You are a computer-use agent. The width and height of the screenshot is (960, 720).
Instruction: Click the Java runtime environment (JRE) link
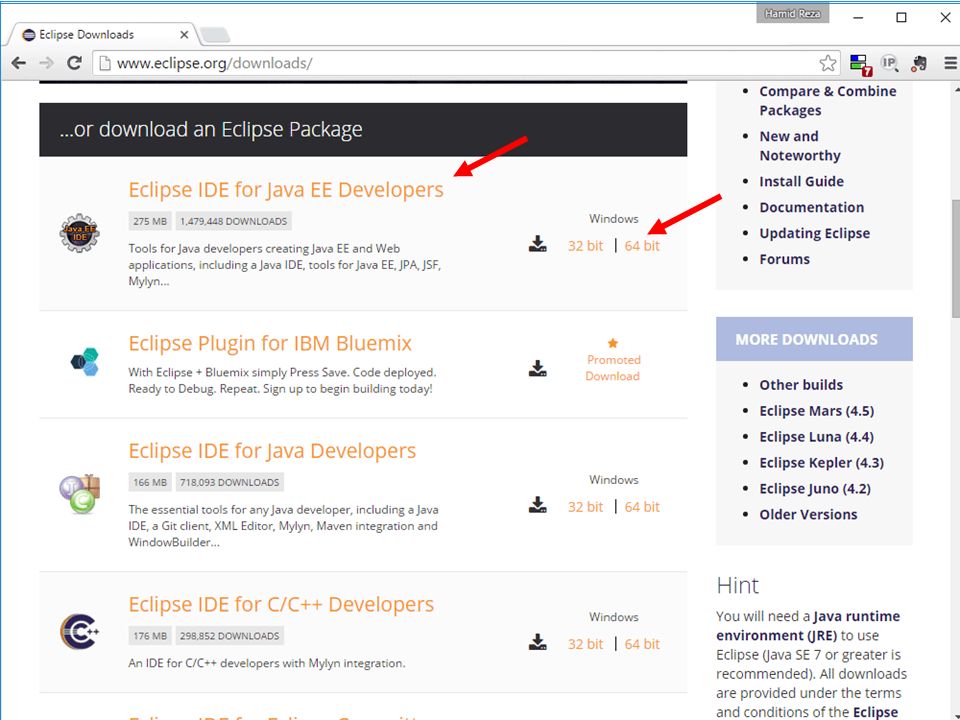click(x=808, y=626)
